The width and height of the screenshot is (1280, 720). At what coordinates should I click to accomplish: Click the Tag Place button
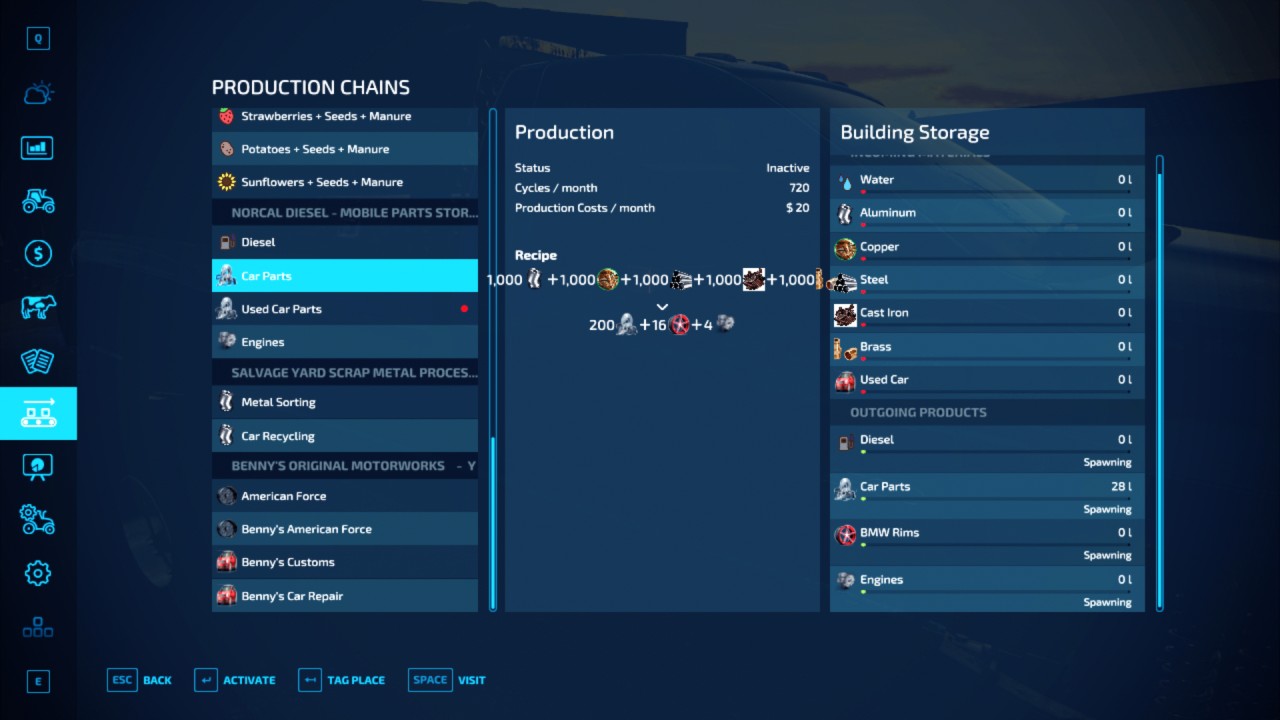pos(342,680)
